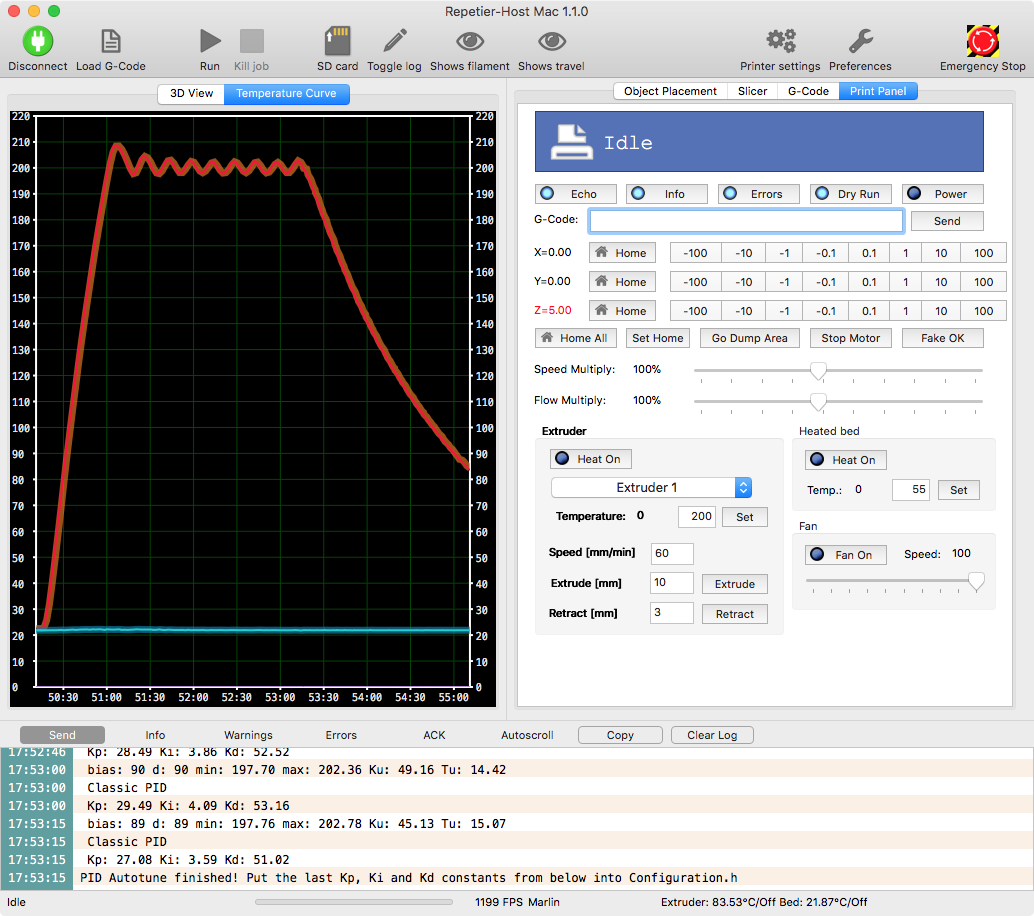
Task: Switch to the 3D View tab
Action: [x=191, y=93]
